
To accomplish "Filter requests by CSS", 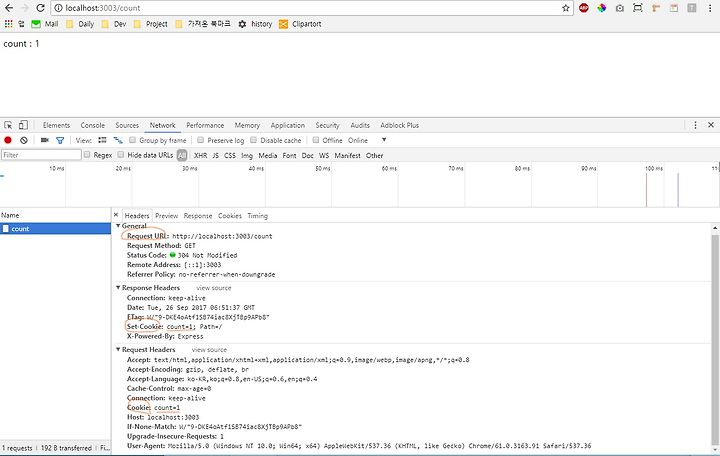I will tap(230, 155).
